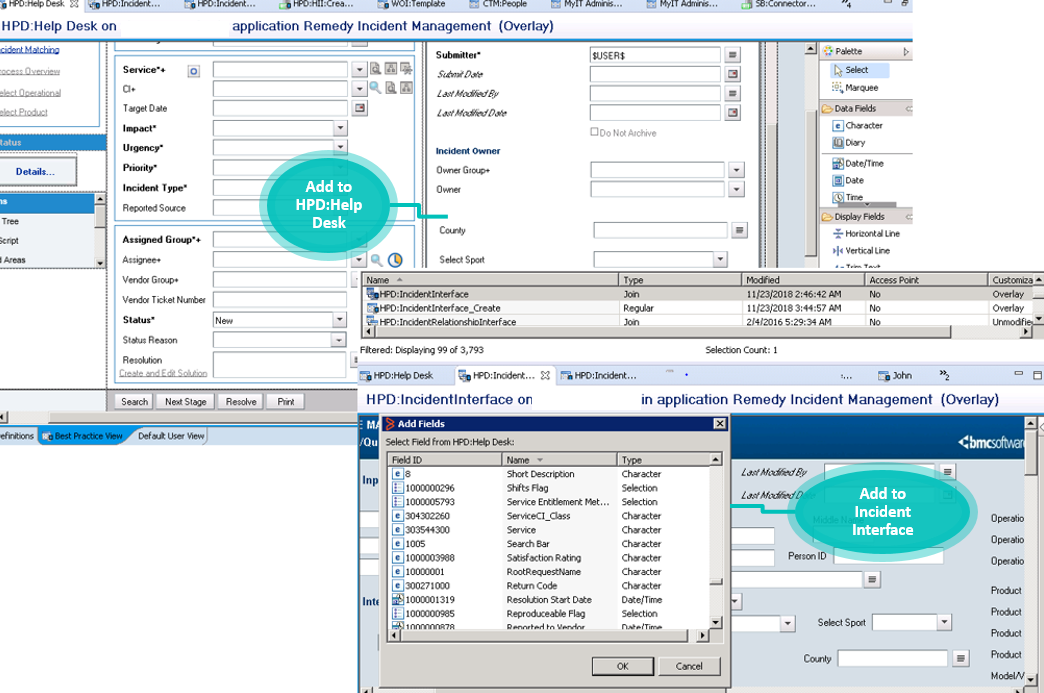Open the calendar button for Last Modified Date
This screenshot has width=1044, height=693.
click(732, 113)
